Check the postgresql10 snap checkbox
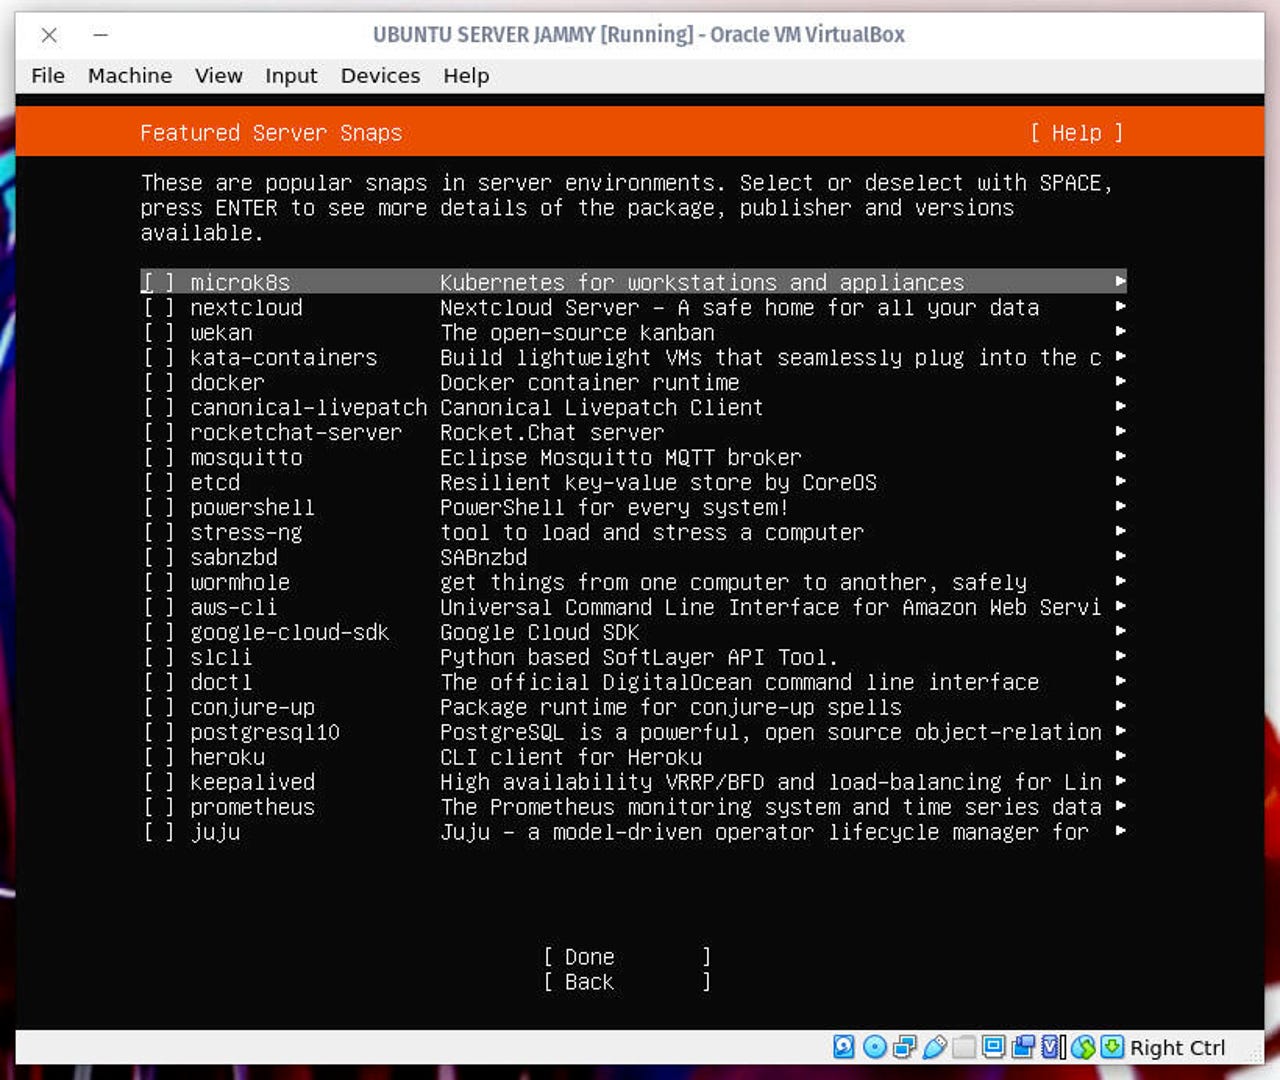 tap(158, 732)
